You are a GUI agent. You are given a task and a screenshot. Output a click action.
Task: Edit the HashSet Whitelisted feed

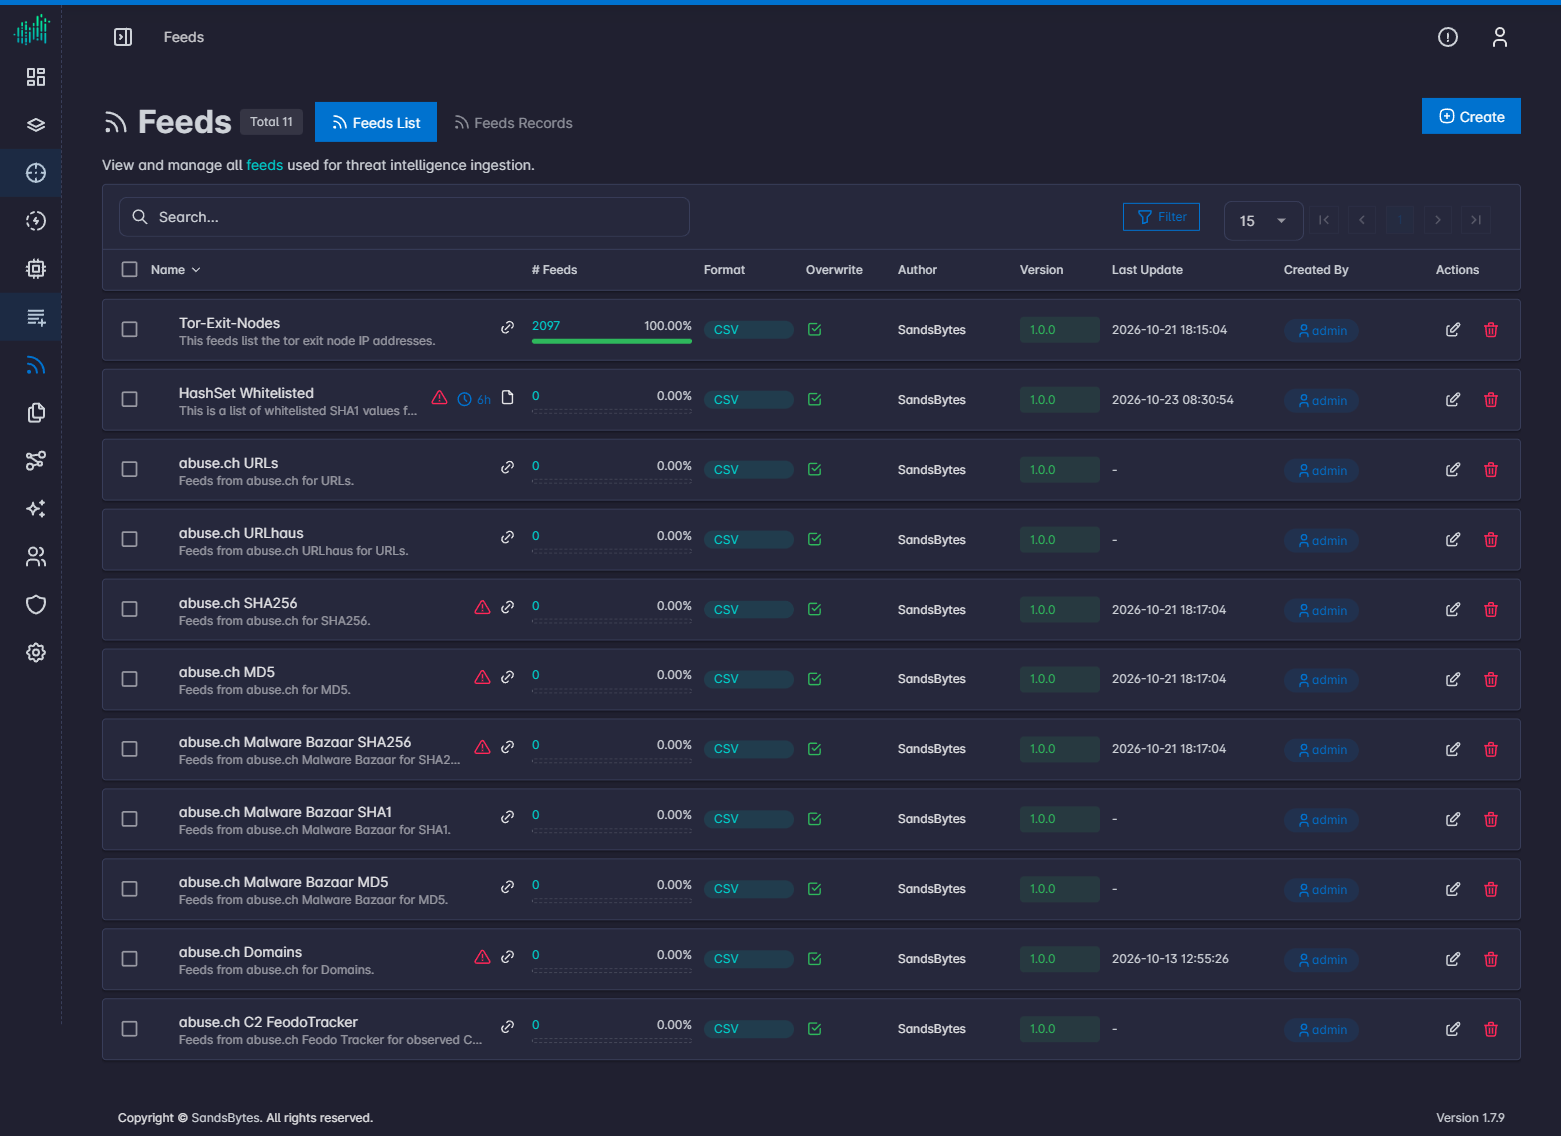tap(1453, 400)
